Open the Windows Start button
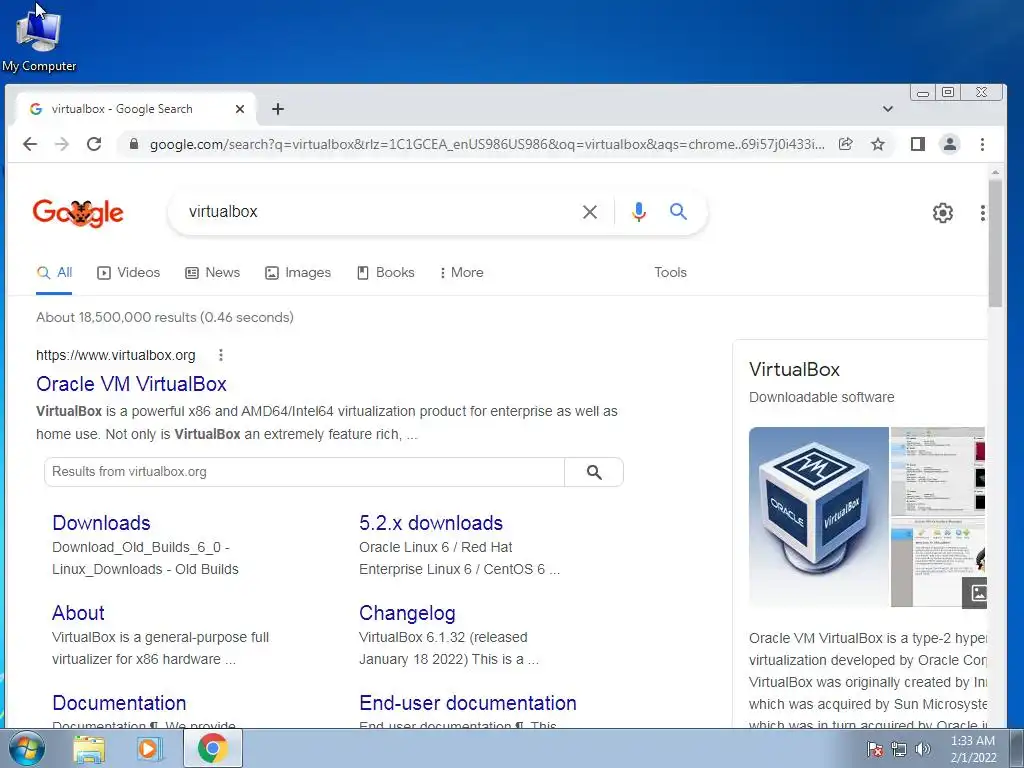Screen dimensions: 1024x768 (x=27, y=748)
